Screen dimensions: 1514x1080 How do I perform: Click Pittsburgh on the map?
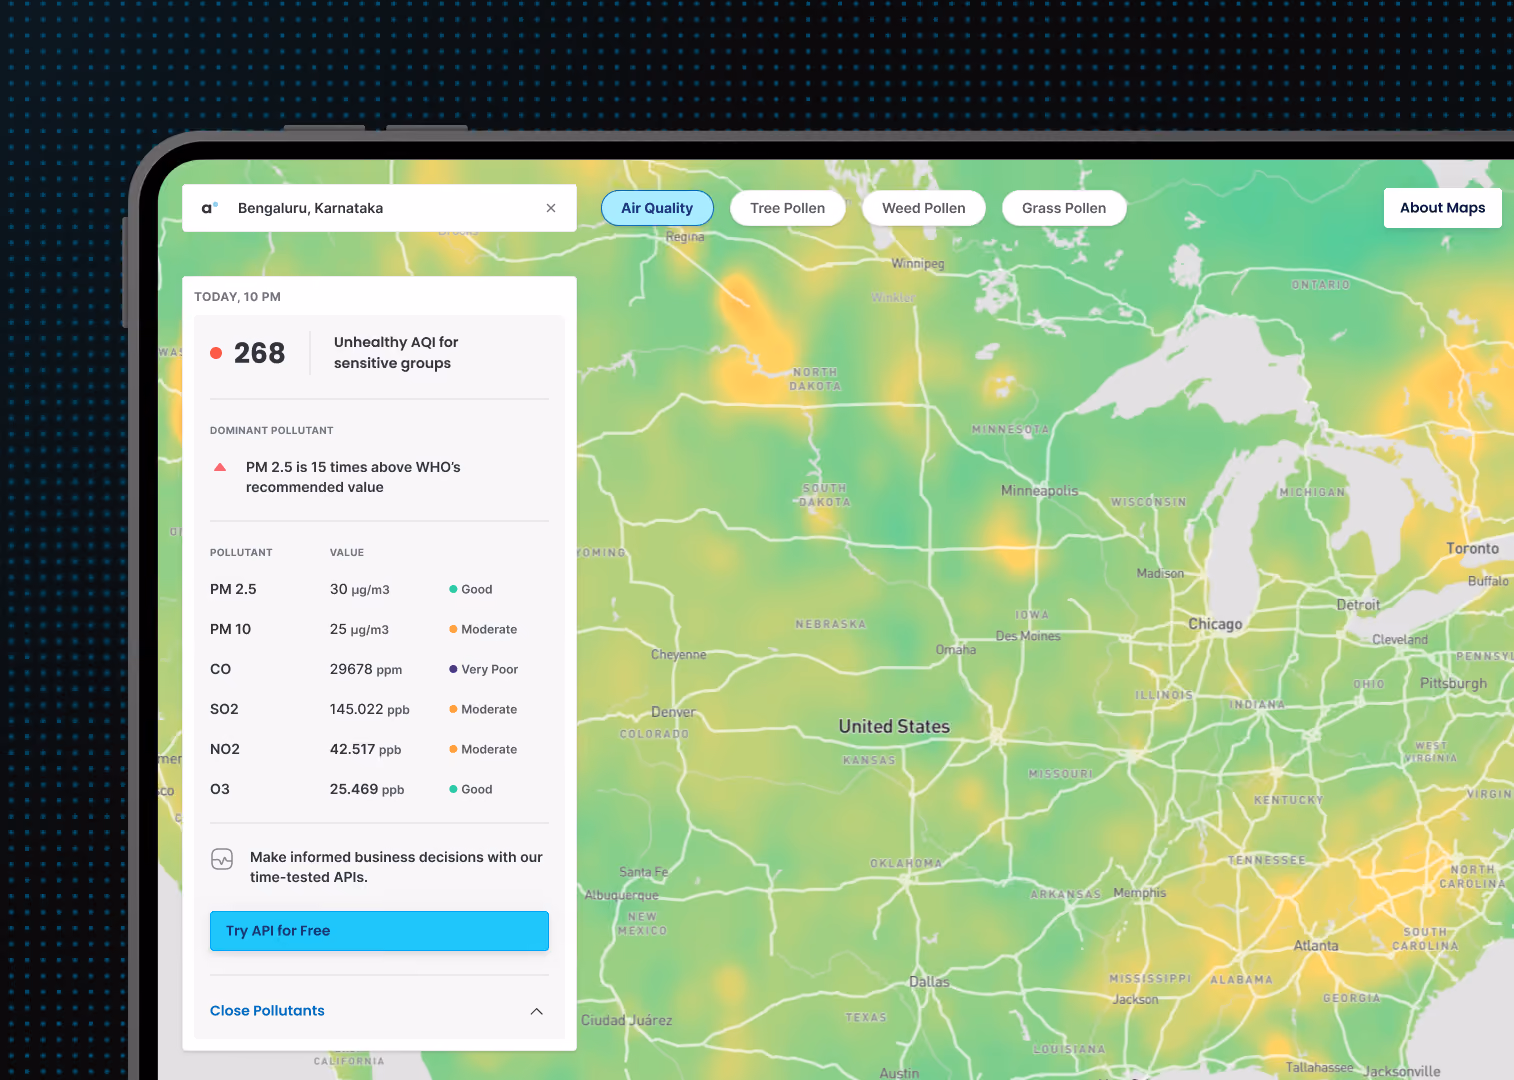1453,683
